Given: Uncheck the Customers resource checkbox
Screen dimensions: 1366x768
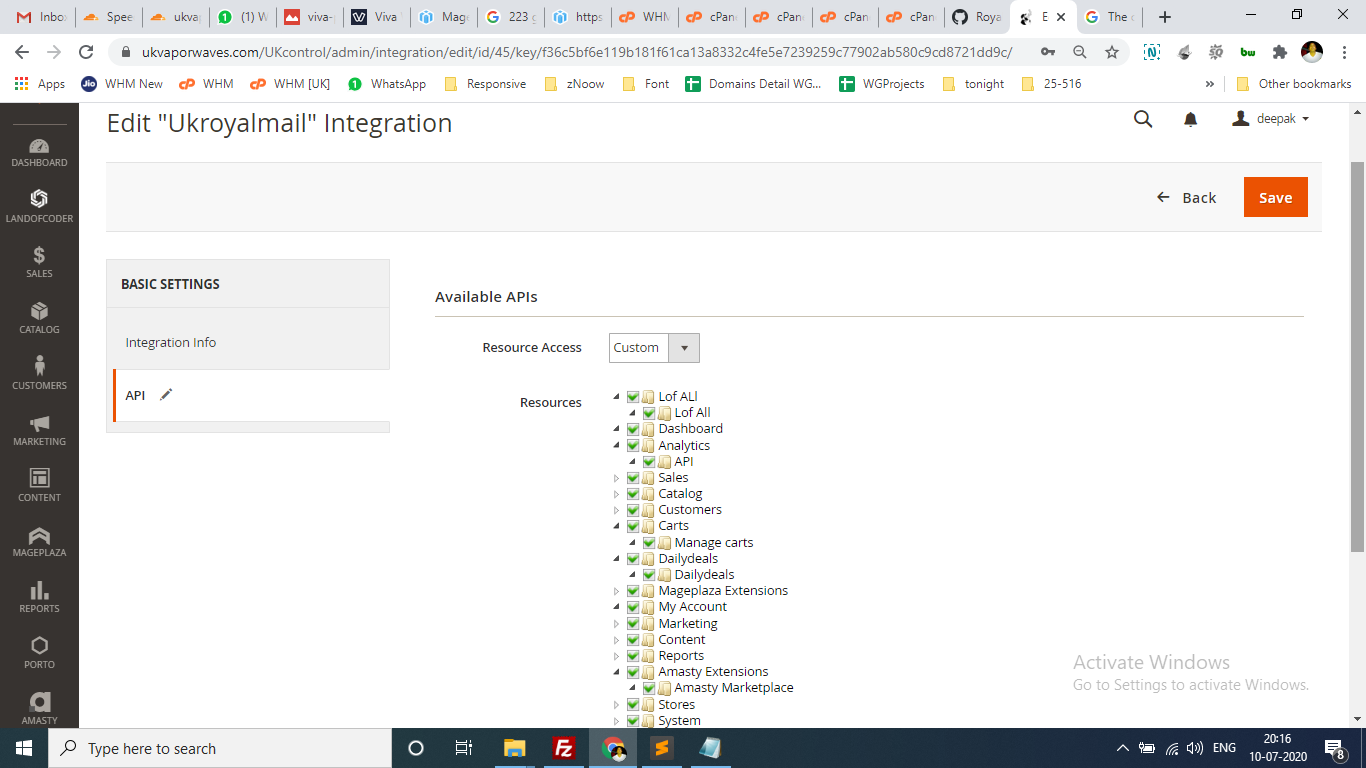Looking at the screenshot, I should [x=633, y=510].
